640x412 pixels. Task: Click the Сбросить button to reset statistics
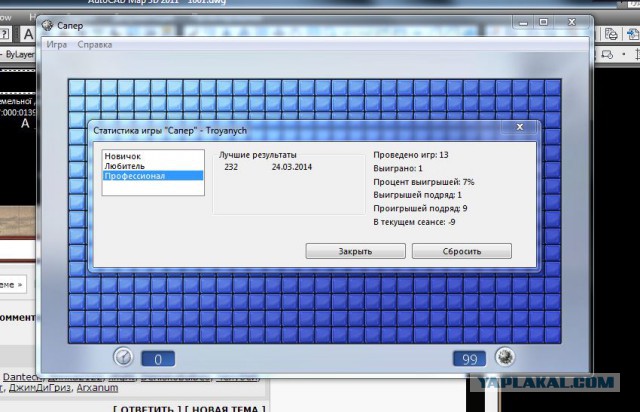[462, 251]
